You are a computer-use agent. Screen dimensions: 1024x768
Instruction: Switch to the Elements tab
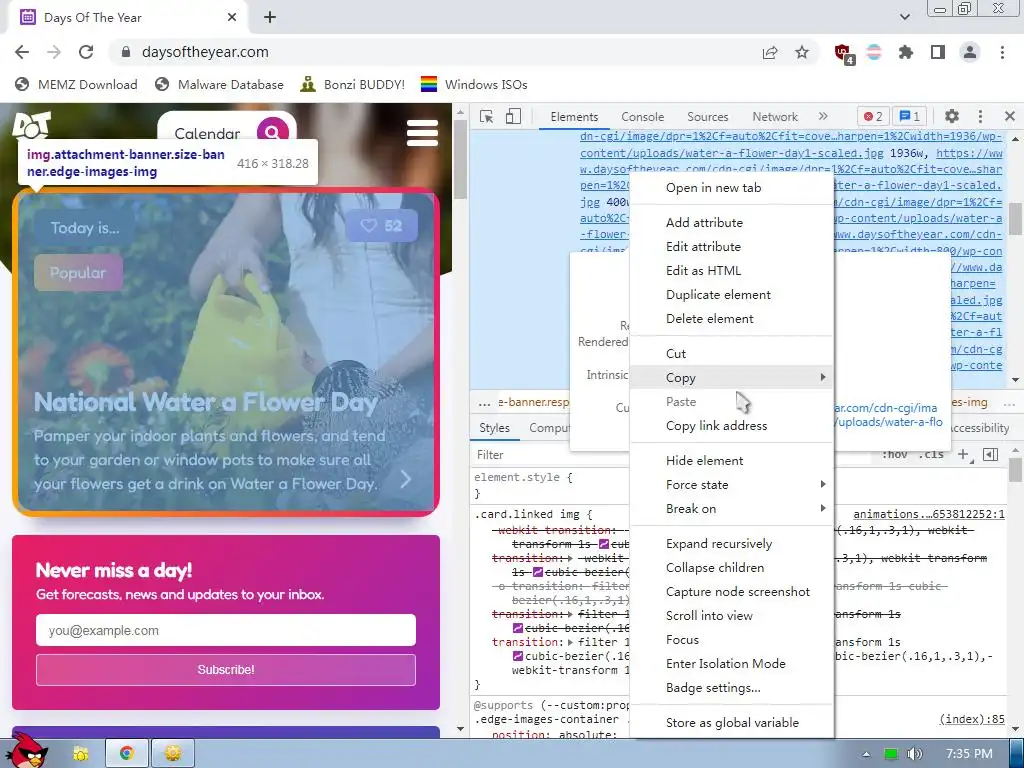(x=574, y=117)
